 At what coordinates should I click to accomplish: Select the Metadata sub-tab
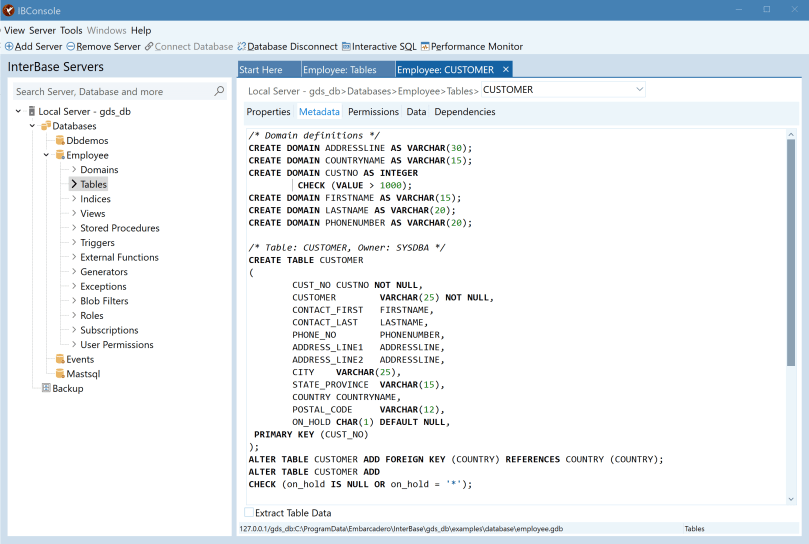coord(319,111)
